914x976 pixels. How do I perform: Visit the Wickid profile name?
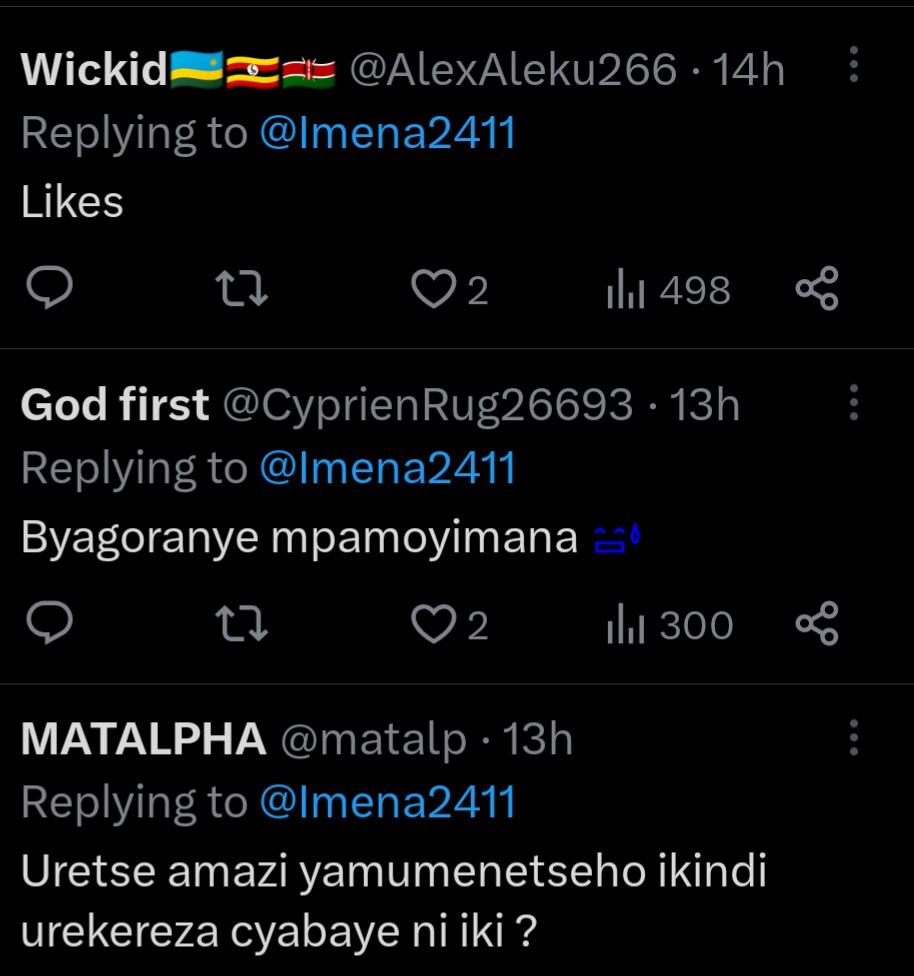tap(94, 69)
